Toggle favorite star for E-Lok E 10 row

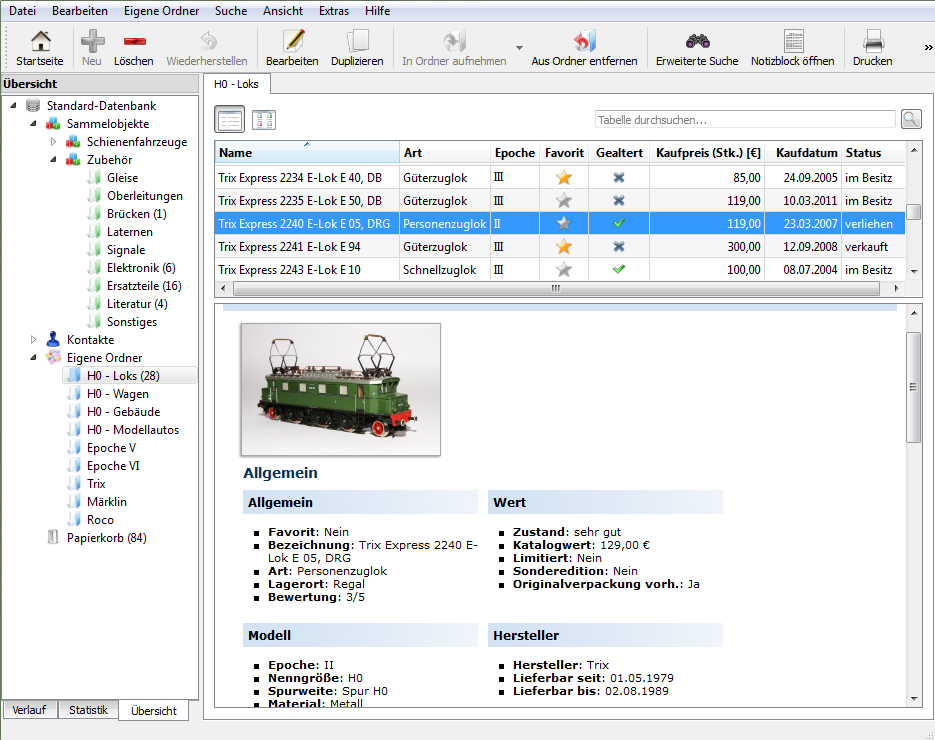pyautogui.click(x=564, y=270)
